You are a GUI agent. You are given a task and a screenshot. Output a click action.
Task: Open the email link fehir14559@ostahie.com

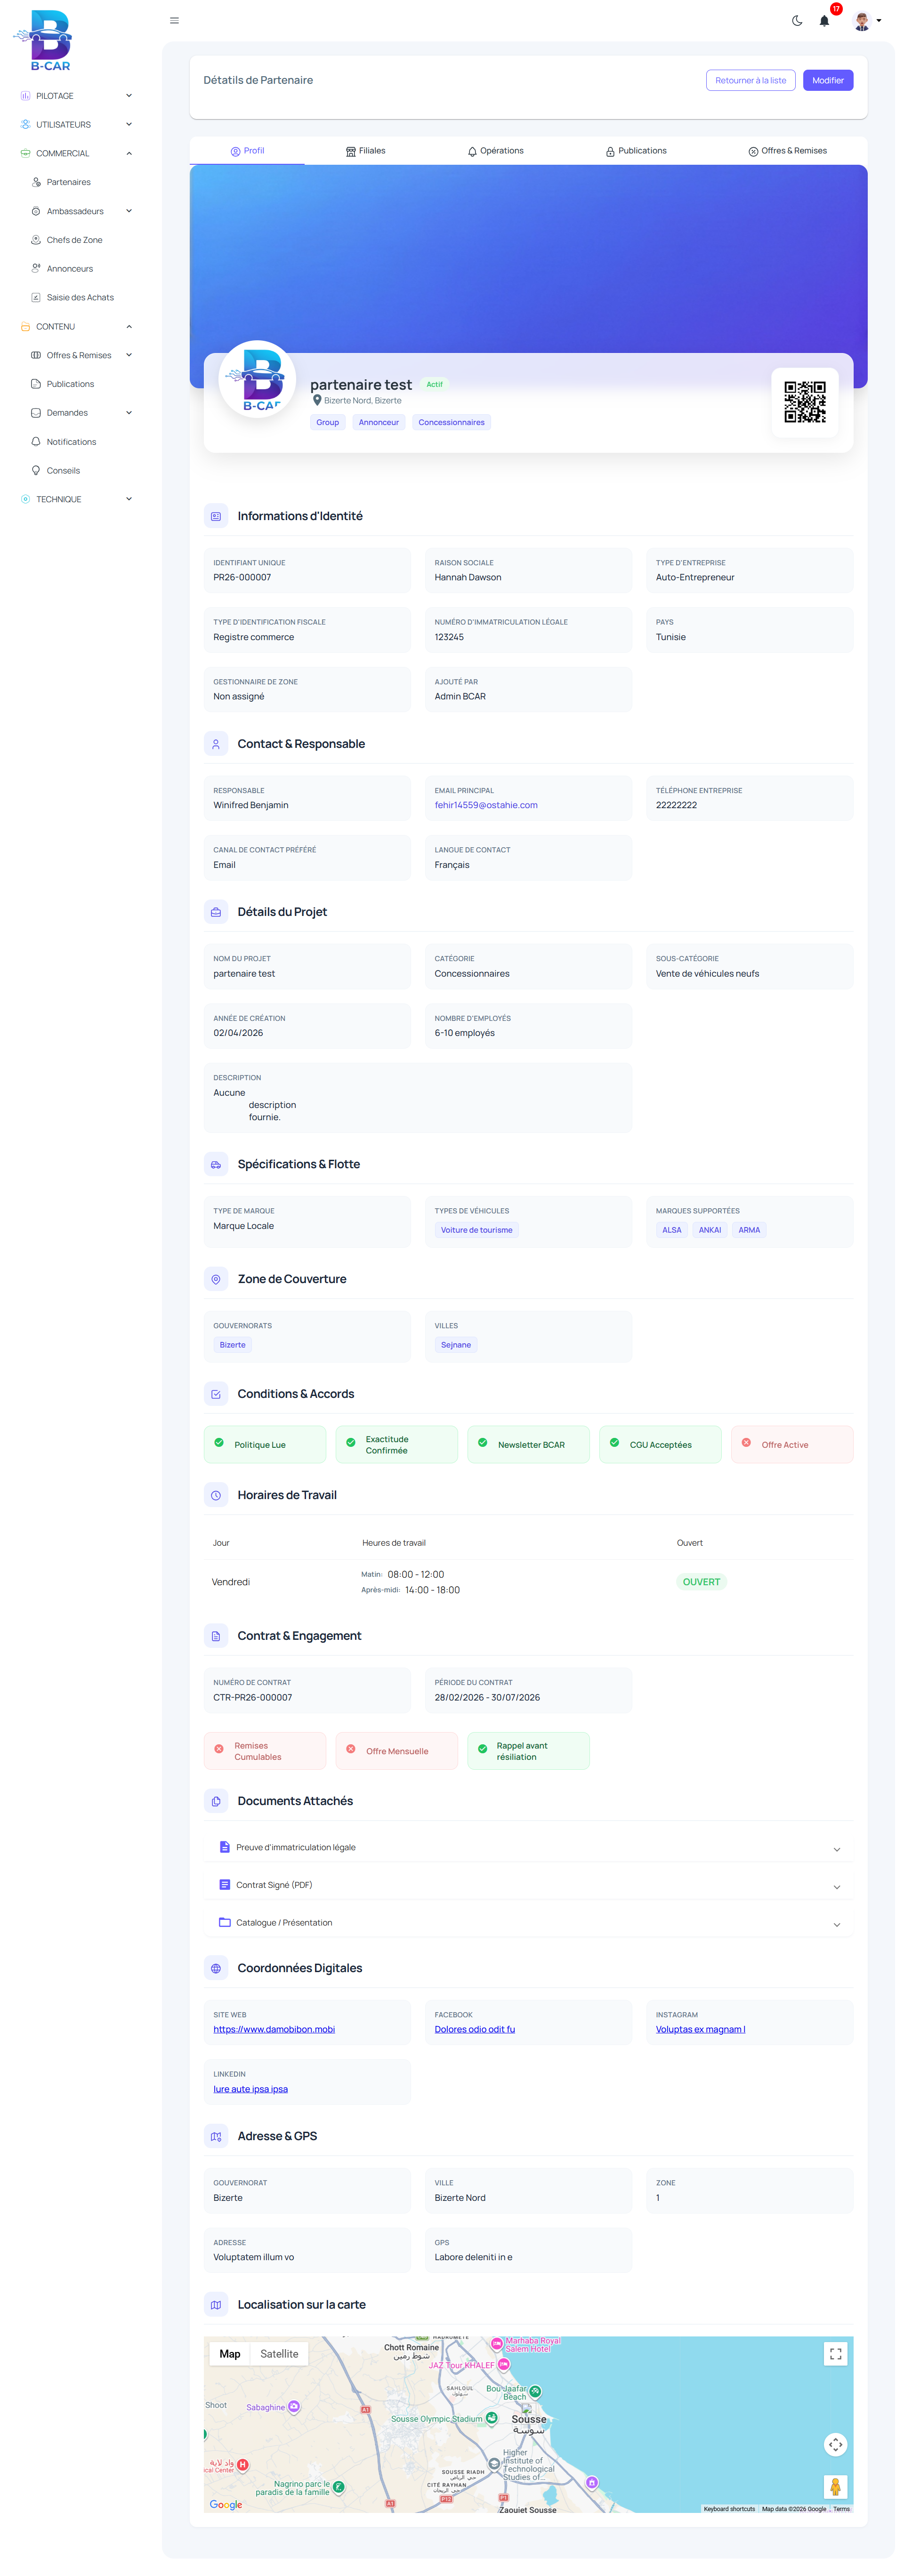coord(486,805)
